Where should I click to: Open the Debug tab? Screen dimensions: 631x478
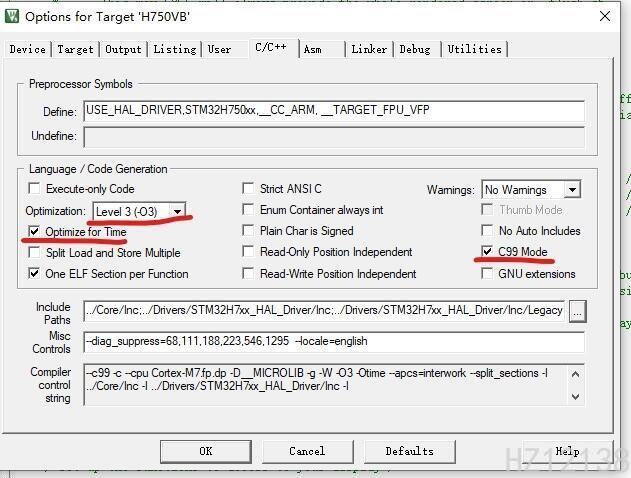tap(414, 49)
